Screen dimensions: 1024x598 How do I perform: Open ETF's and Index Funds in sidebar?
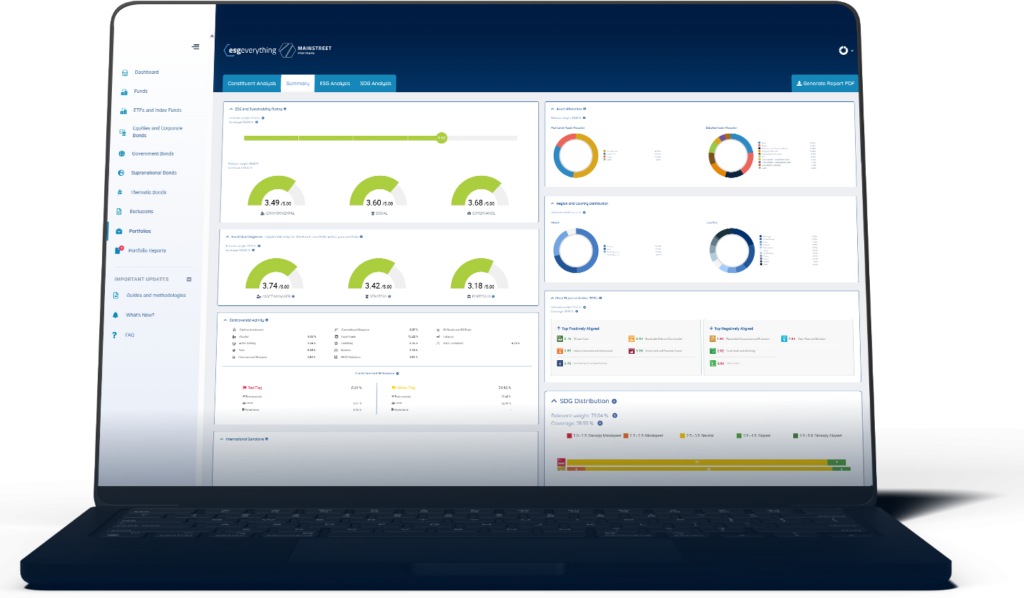point(157,110)
